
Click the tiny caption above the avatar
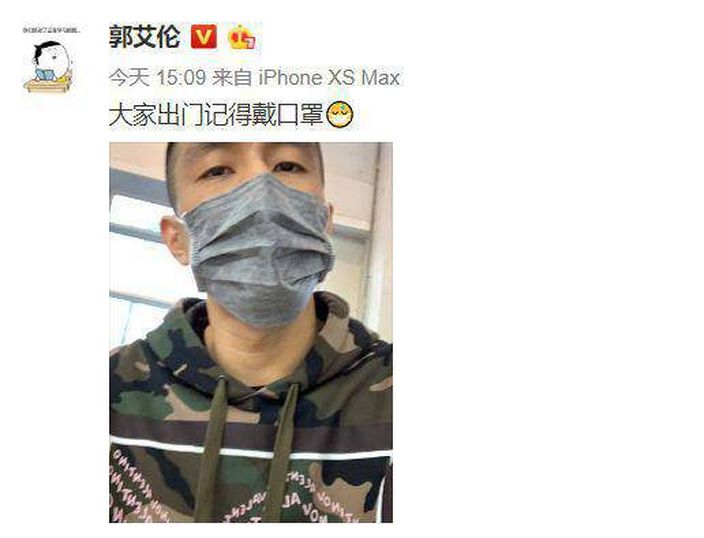click(51, 31)
